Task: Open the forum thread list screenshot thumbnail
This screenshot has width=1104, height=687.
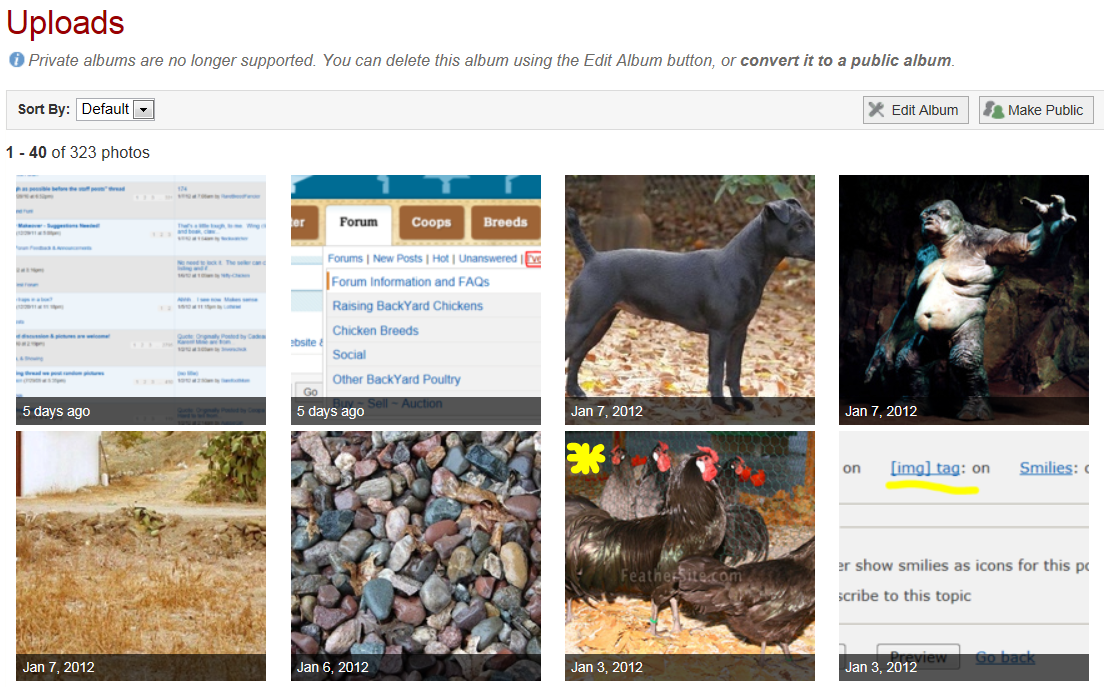Action: pyautogui.click(x=141, y=300)
